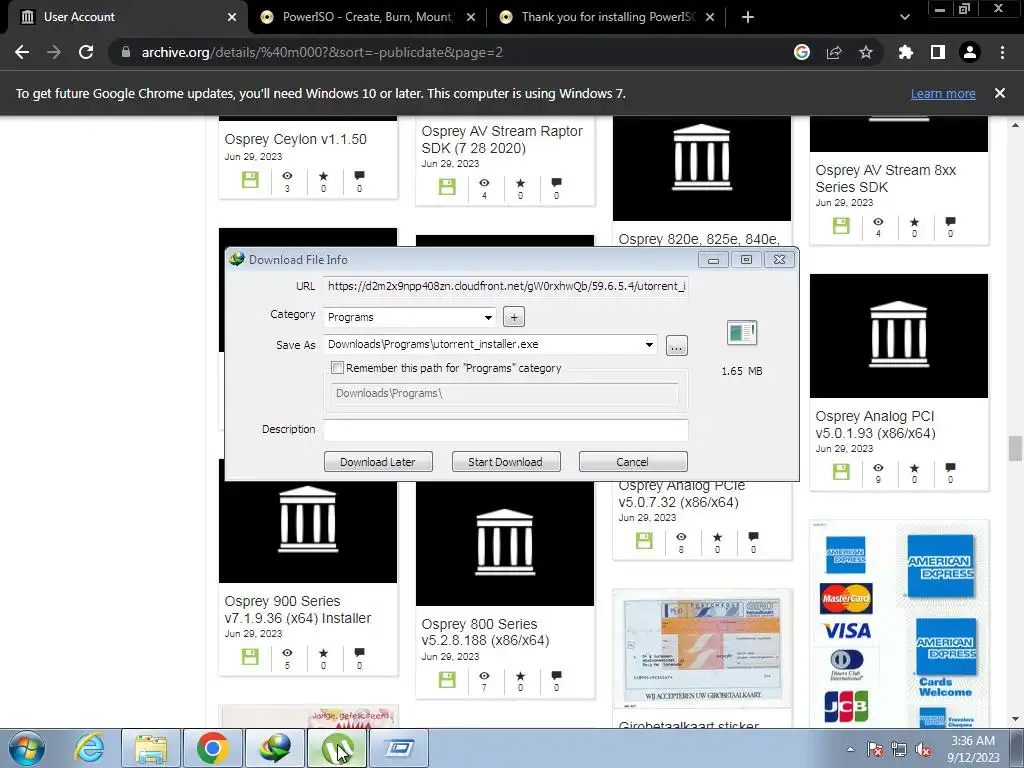
Task: Click the Osprey Analog PCI thumbnail image
Action: tap(899, 336)
